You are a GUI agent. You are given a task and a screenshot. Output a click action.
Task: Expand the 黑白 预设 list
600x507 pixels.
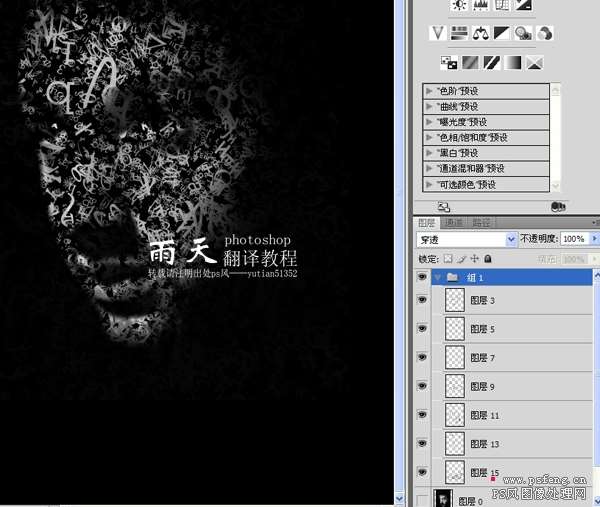(x=429, y=153)
